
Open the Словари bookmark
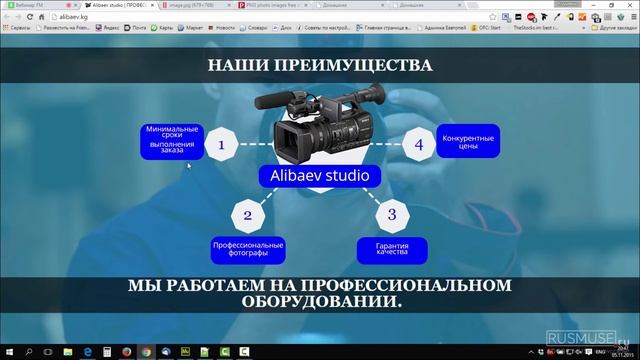pyautogui.click(x=253, y=28)
